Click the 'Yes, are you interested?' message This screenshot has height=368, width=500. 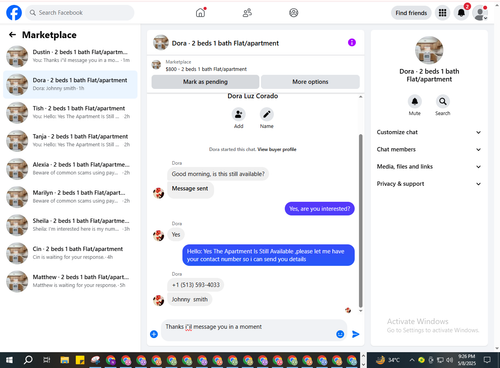pos(320,209)
